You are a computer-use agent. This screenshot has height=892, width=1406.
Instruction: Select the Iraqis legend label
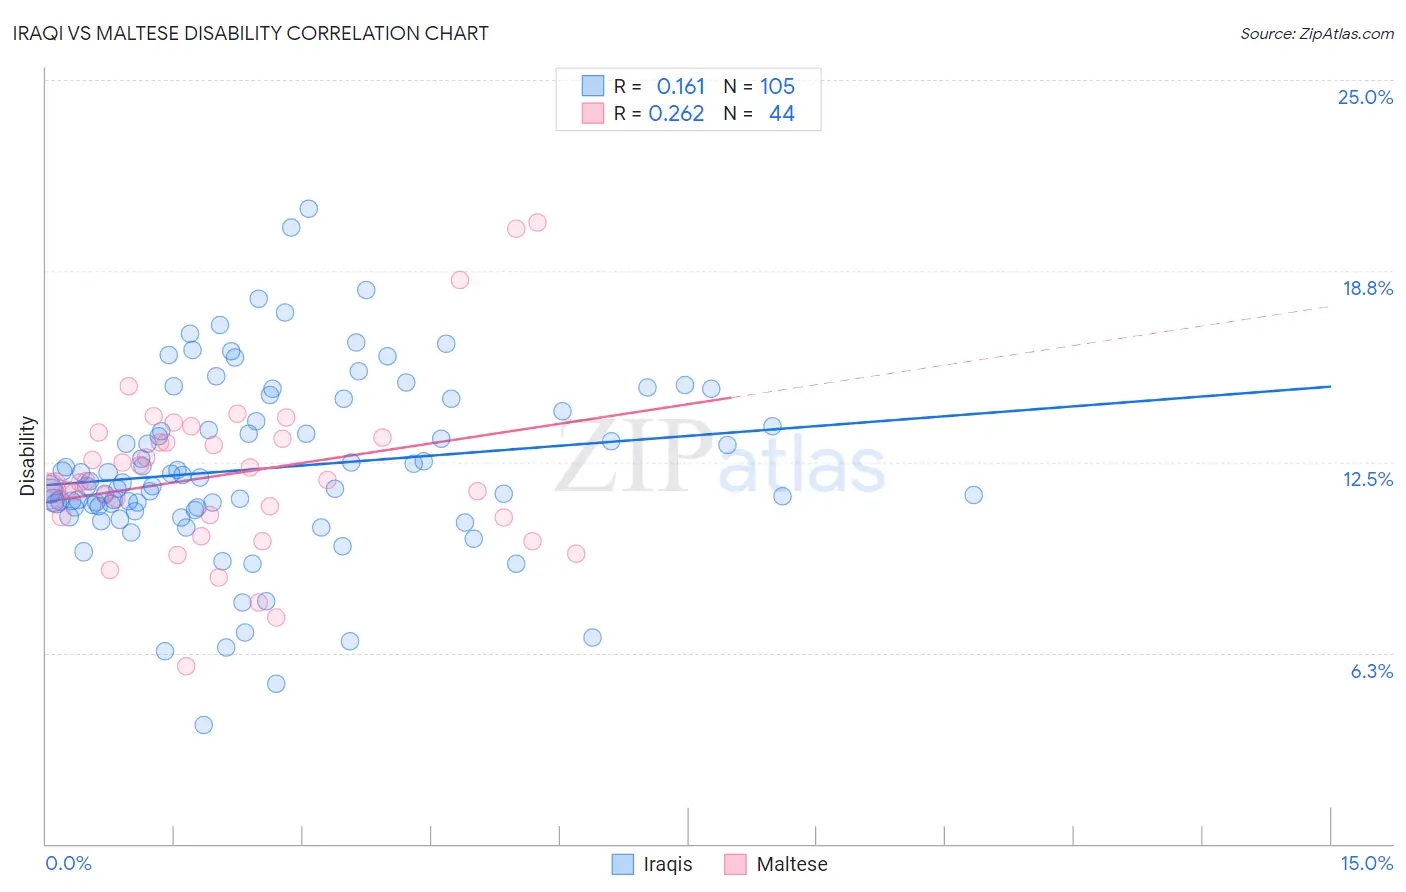pos(668,864)
